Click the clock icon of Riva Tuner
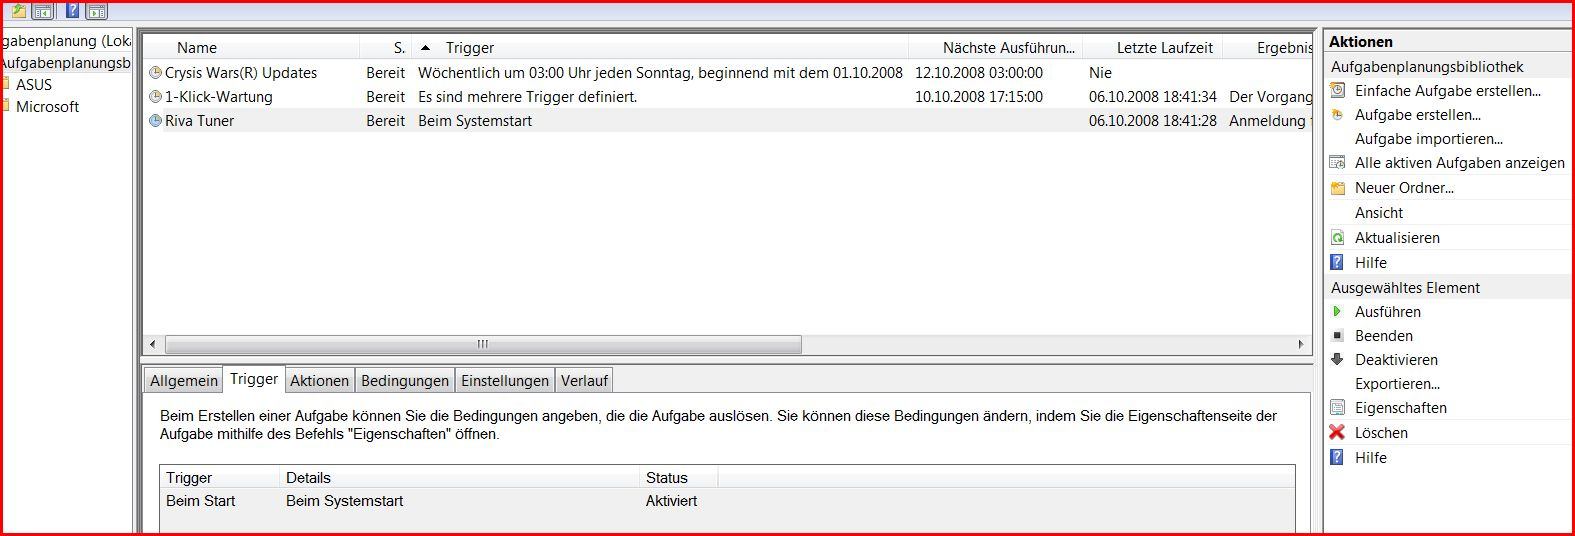 pos(155,120)
